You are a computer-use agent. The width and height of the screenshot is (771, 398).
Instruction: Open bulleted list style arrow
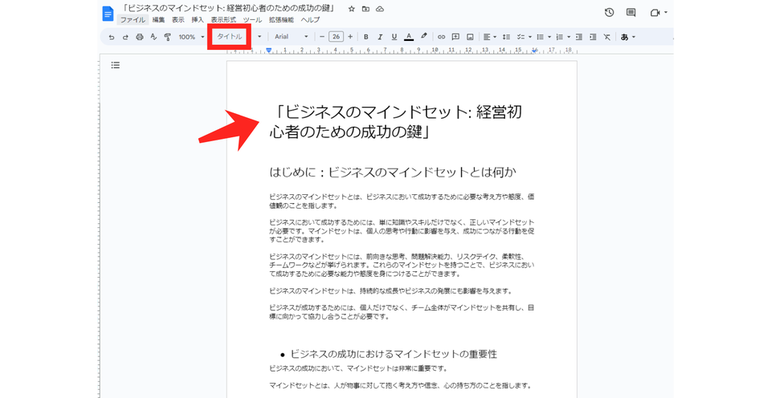[549, 37]
